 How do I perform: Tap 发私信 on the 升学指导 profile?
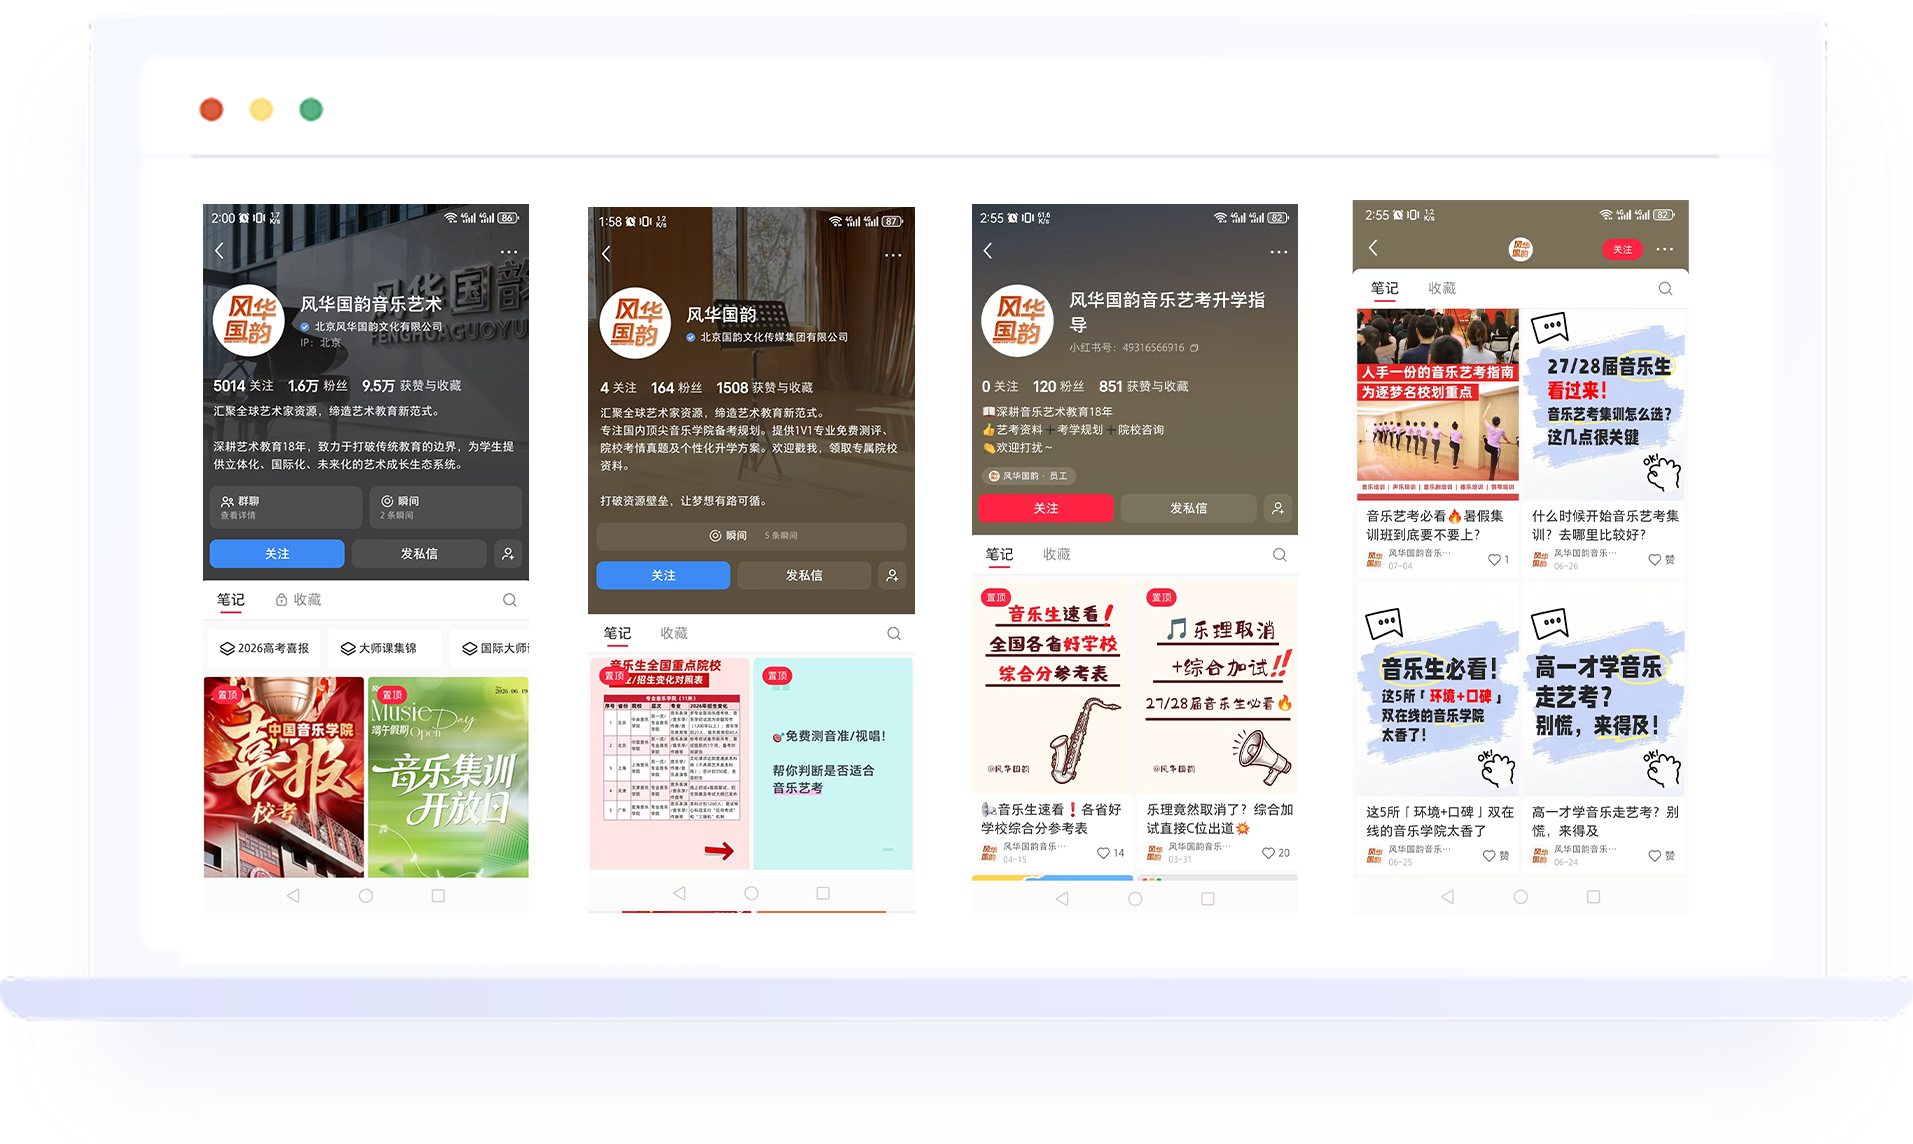pyautogui.click(x=1188, y=508)
